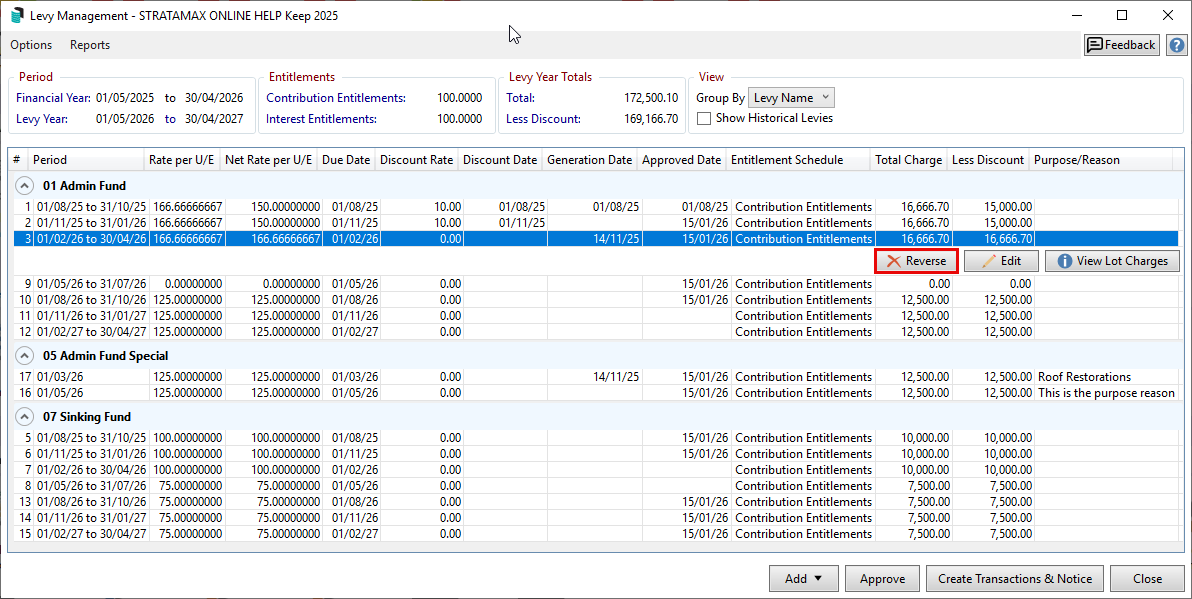This screenshot has height=599, width=1192.
Task: Open the Reports menu
Action: tap(90, 45)
